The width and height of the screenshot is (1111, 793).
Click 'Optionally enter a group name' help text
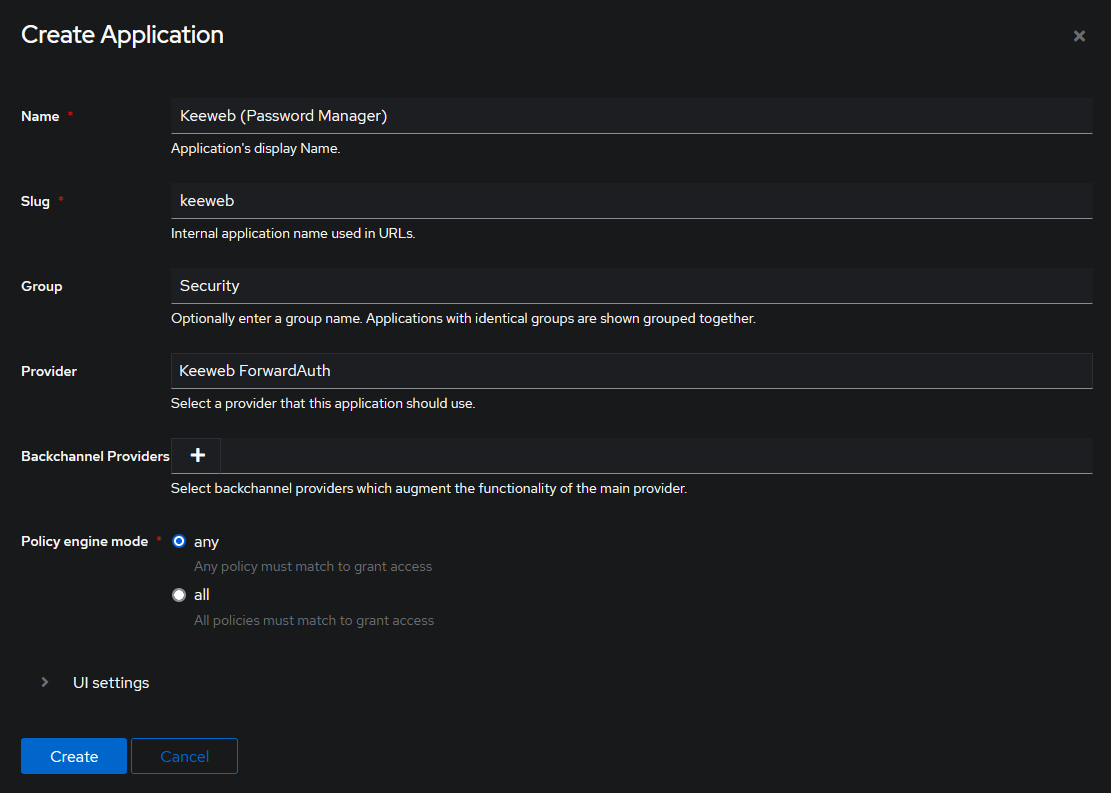click(x=463, y=318)
